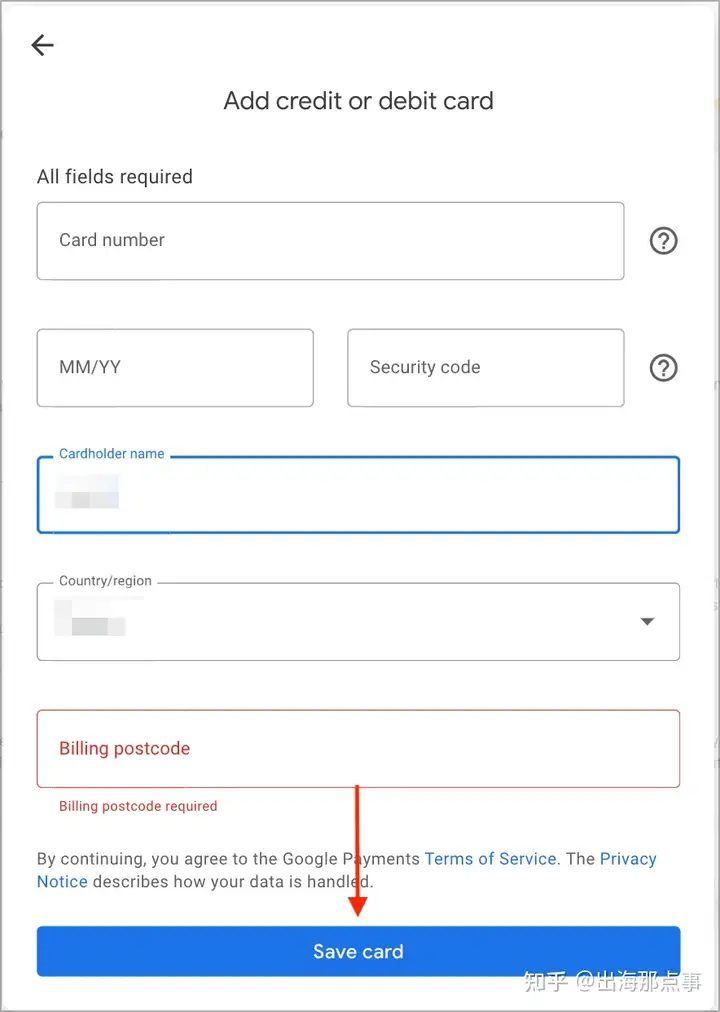
Task: Open help icon beside Security code field
Action: (x=663, y=368)
